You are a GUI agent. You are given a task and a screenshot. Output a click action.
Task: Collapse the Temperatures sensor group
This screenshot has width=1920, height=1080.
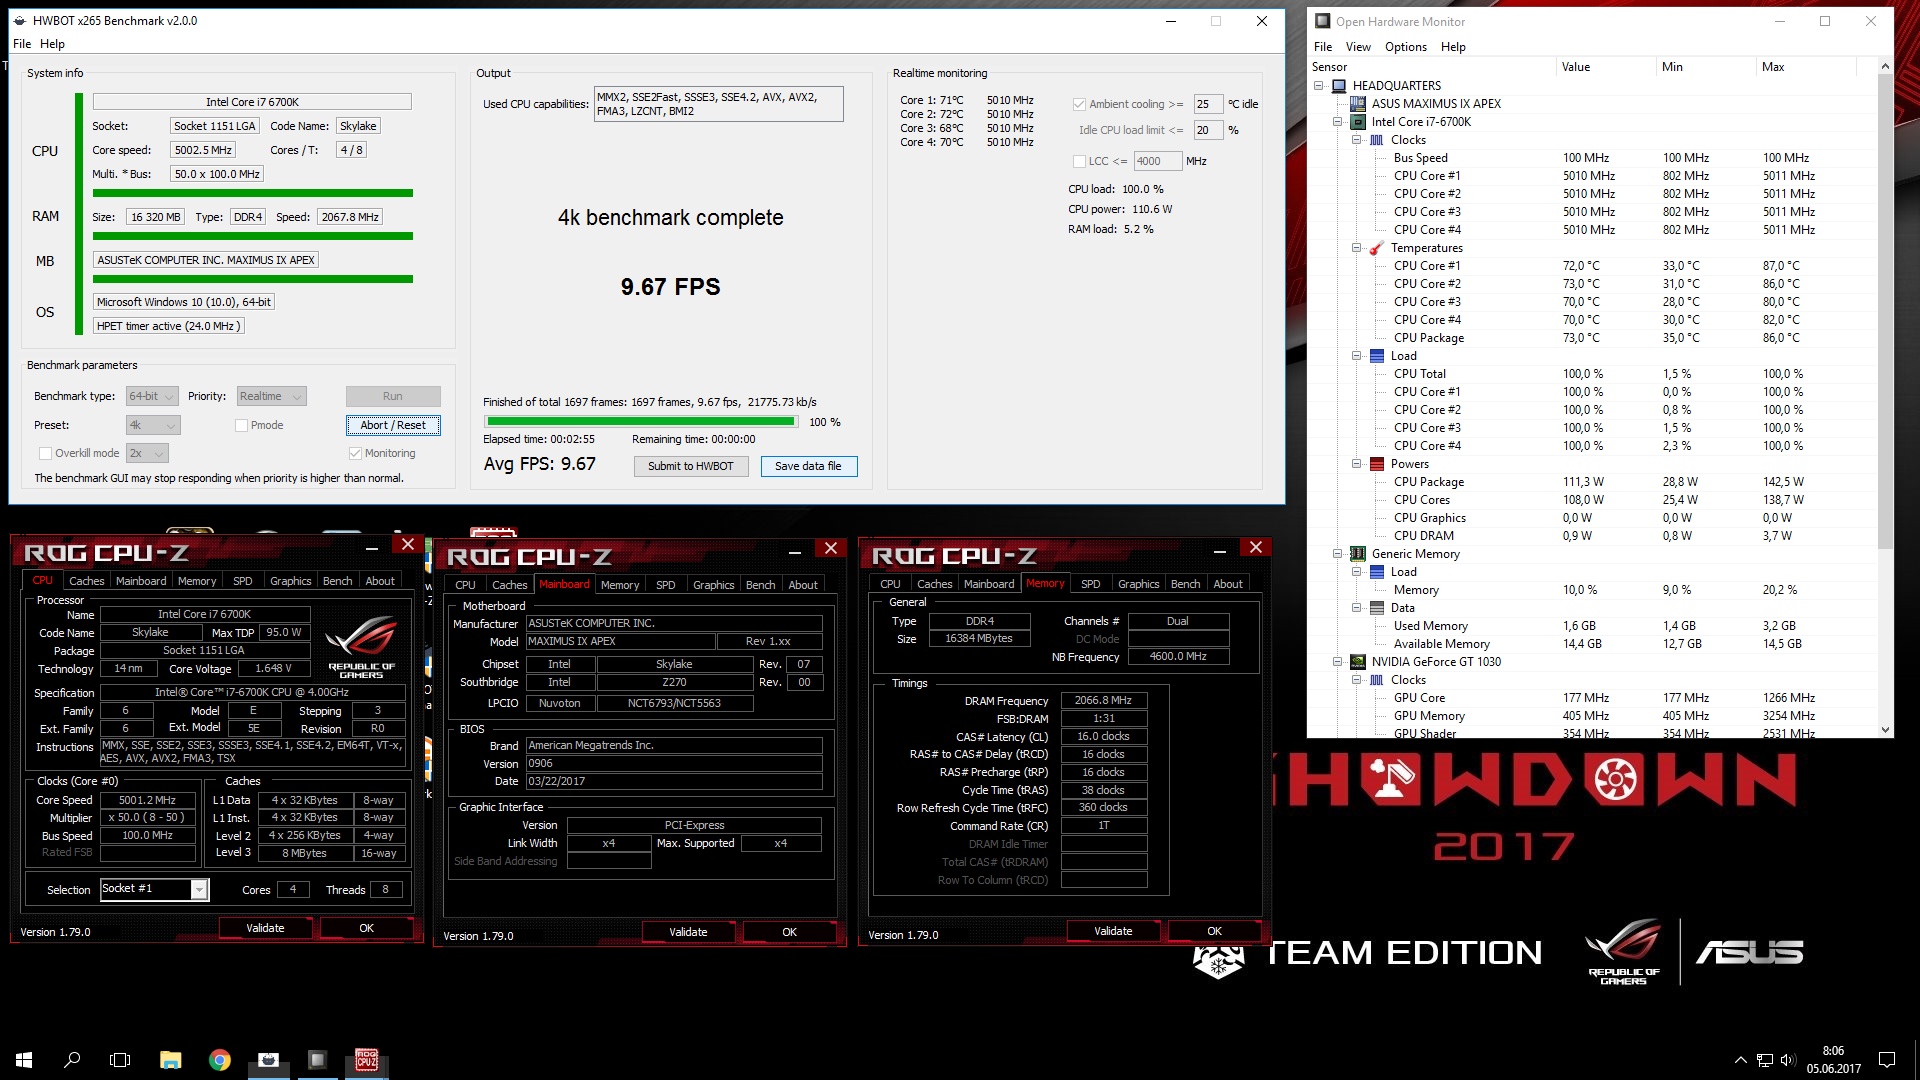point(1357,248)
